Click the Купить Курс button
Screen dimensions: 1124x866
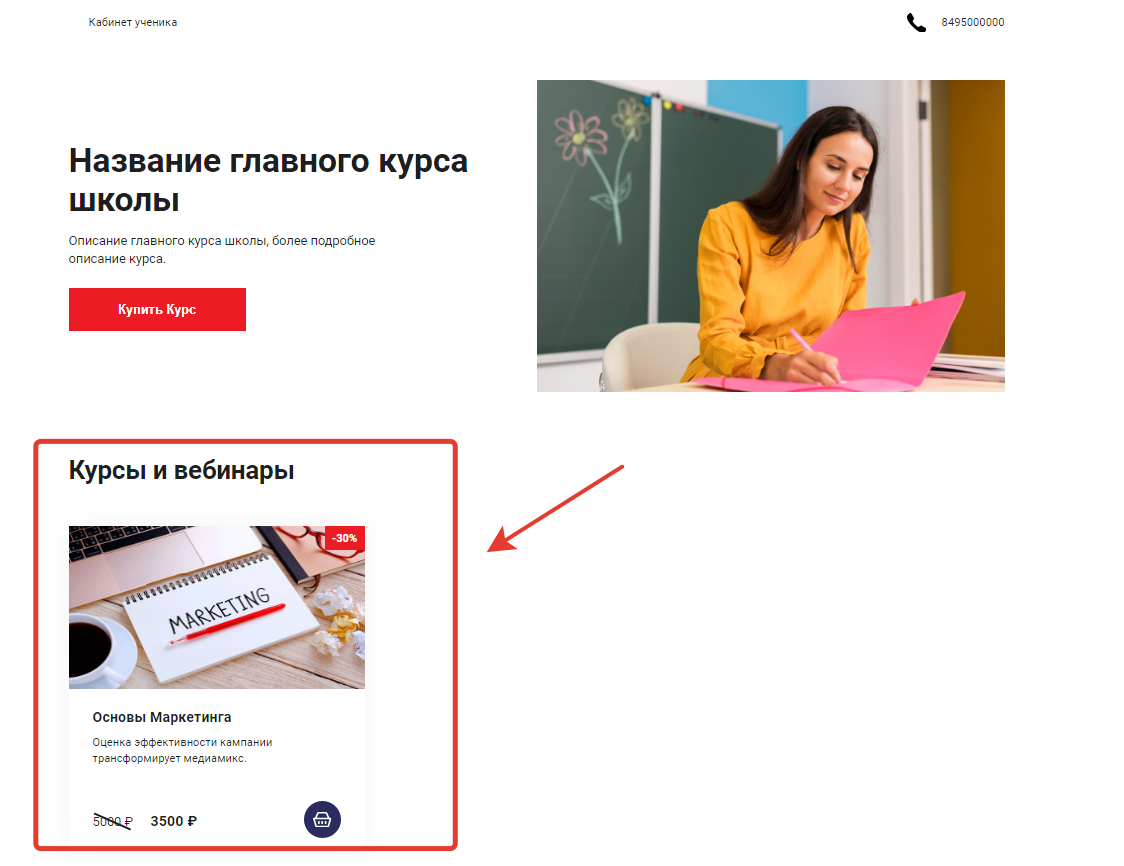[157, 310]
